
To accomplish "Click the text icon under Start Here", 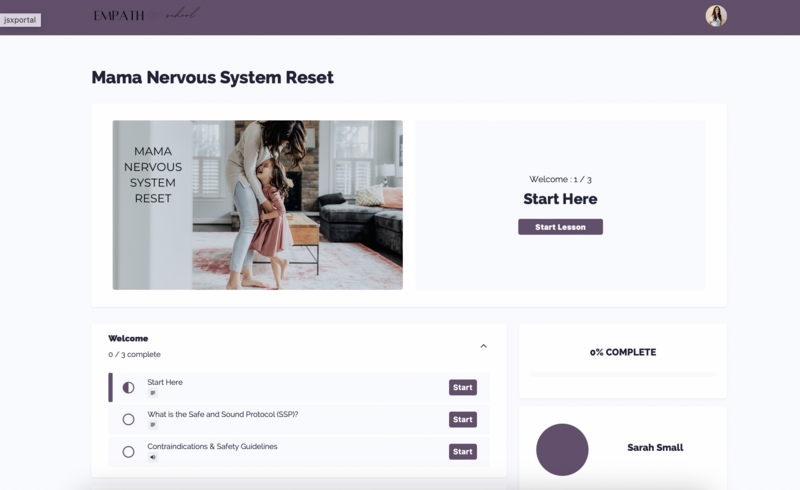I will coord(153,393).
